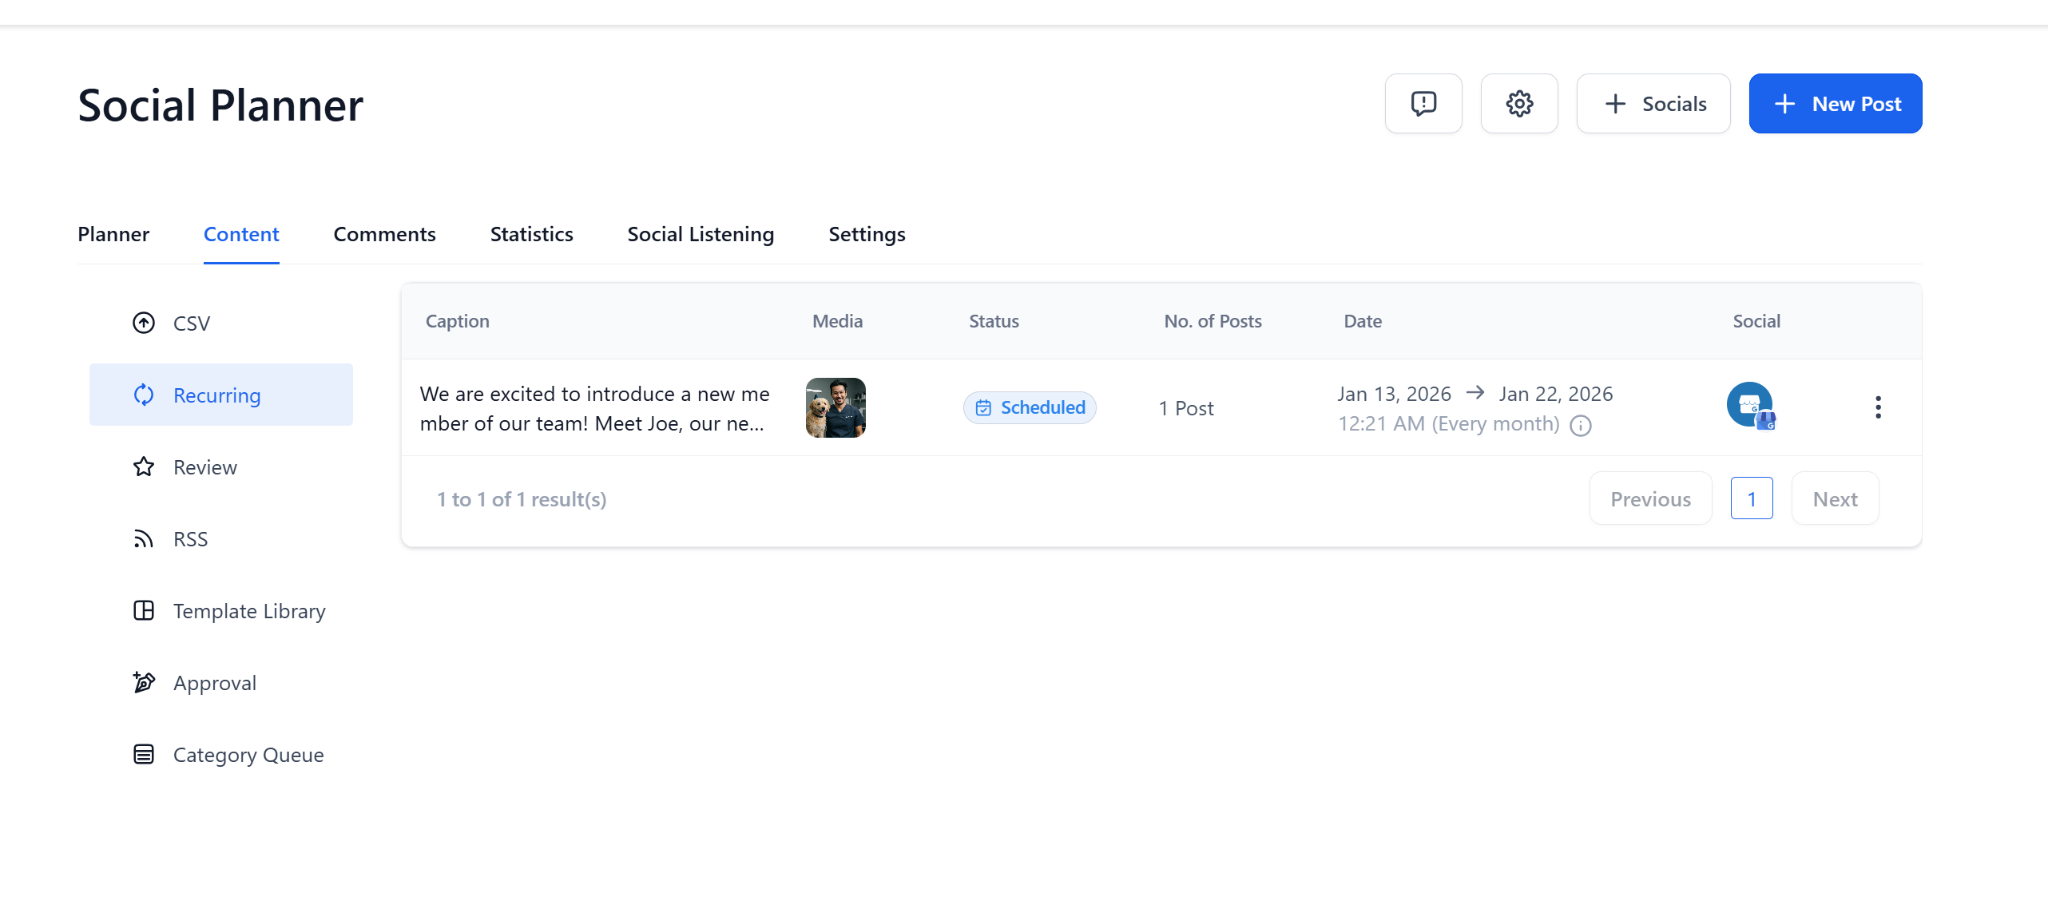2048x915 pixels.
Task: Click the recurring schedule info icon
Action: coord(1581,425)
